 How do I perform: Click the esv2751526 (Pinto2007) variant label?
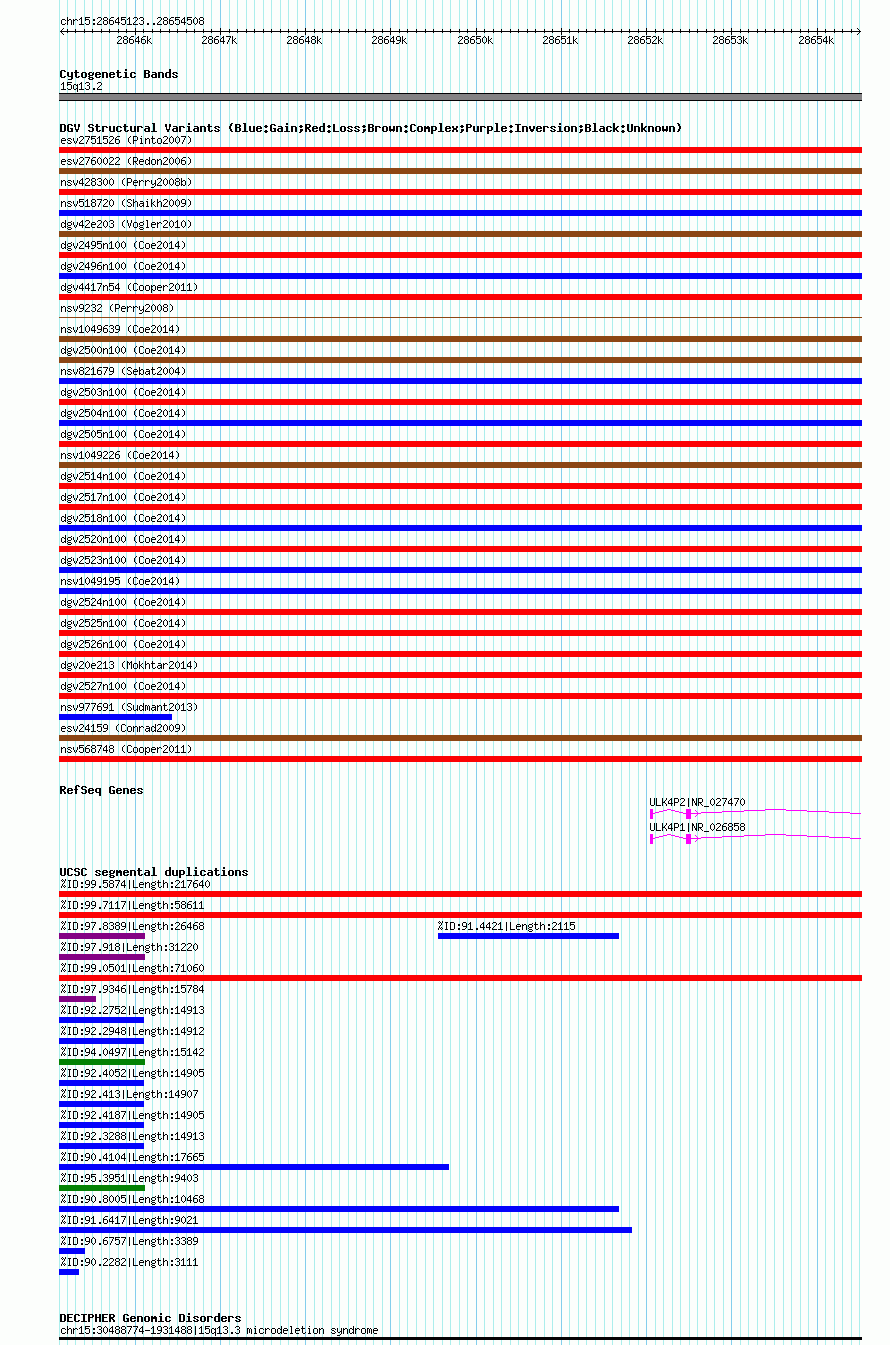click(126, 140)
